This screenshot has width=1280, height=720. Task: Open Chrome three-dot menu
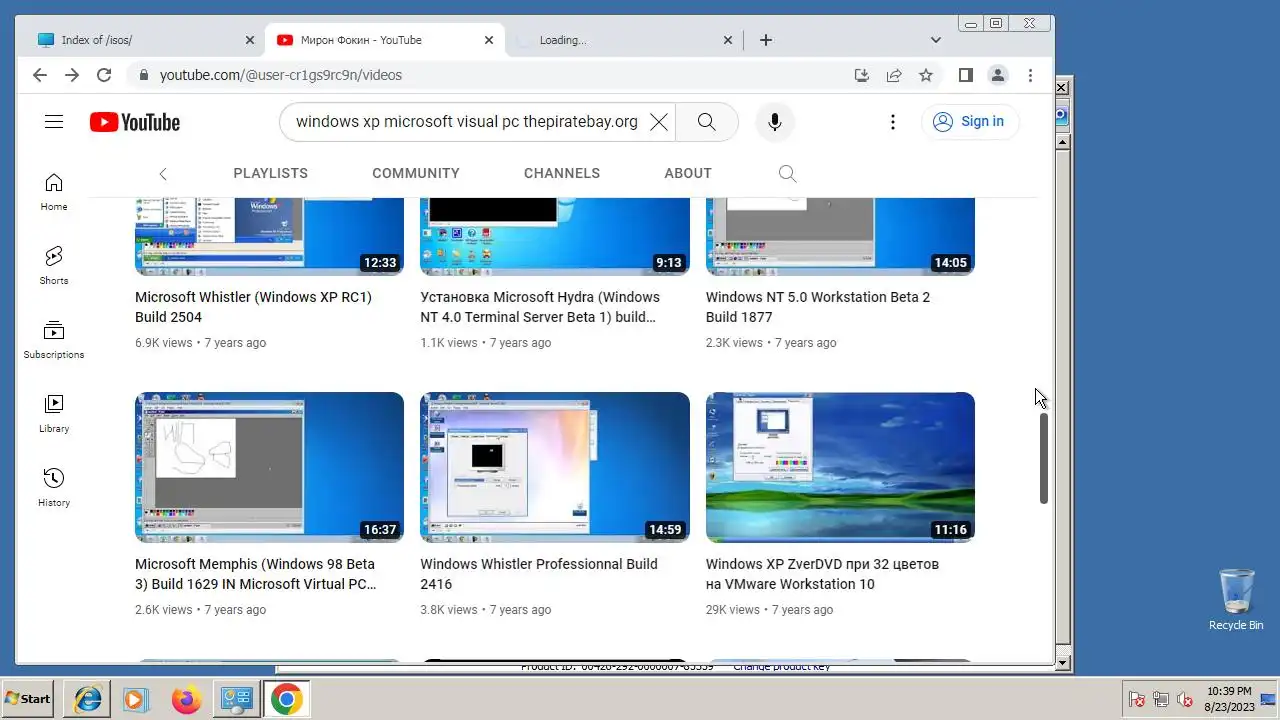click(x=1030, y=75)
